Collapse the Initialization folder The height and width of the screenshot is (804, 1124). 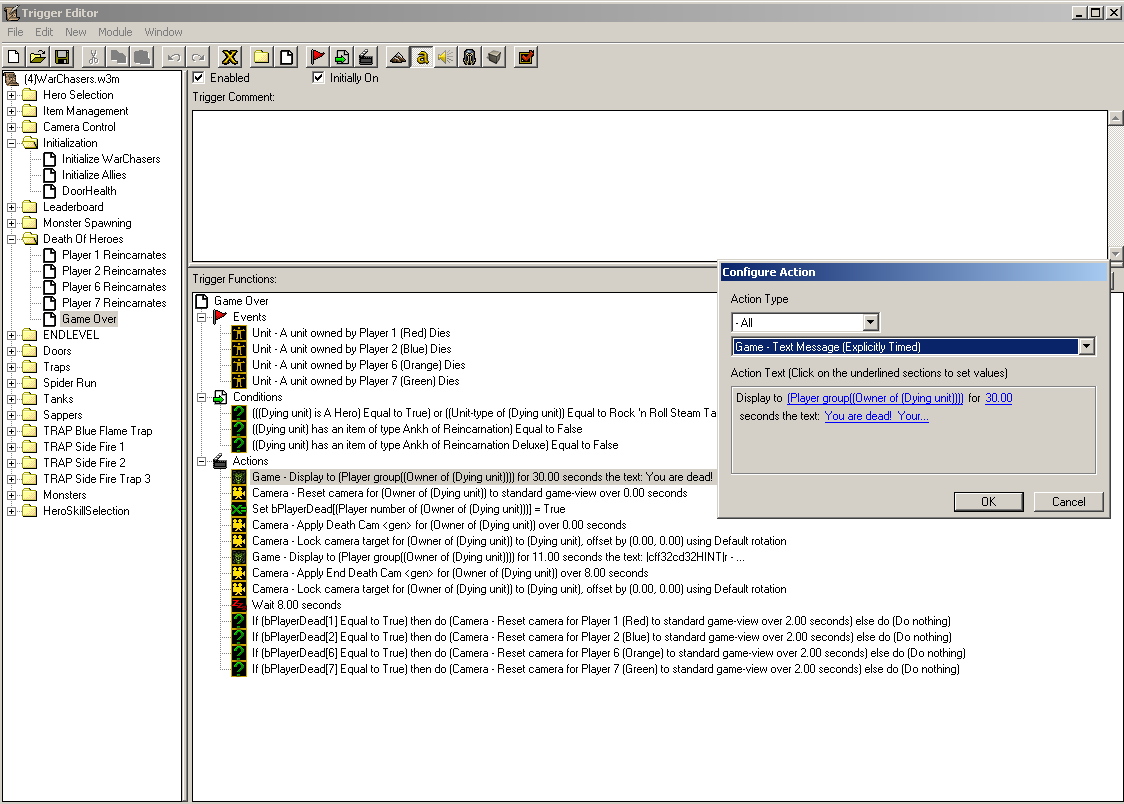[11, 143]
